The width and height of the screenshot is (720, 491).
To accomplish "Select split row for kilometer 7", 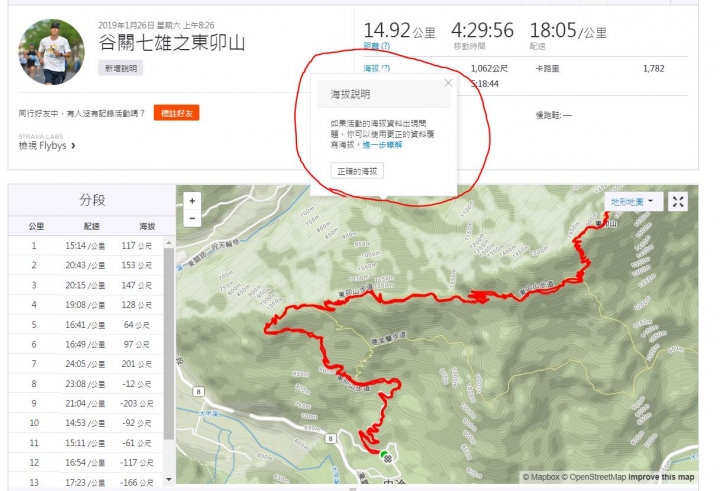I will (x=86, y=364).
